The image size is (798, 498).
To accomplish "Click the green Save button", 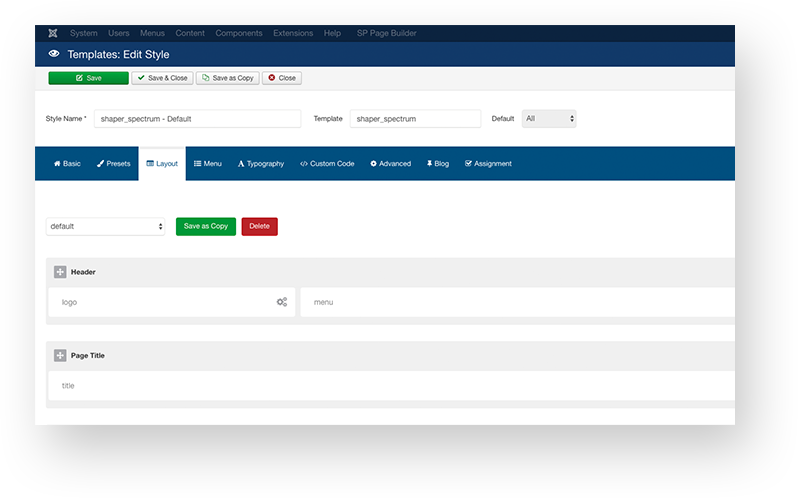I will coord(89,78).
